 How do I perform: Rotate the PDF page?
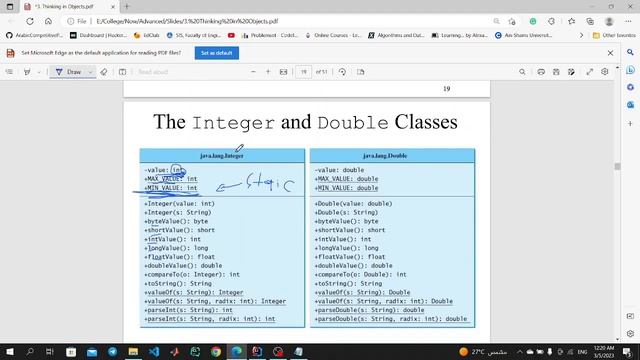[342, 72]
